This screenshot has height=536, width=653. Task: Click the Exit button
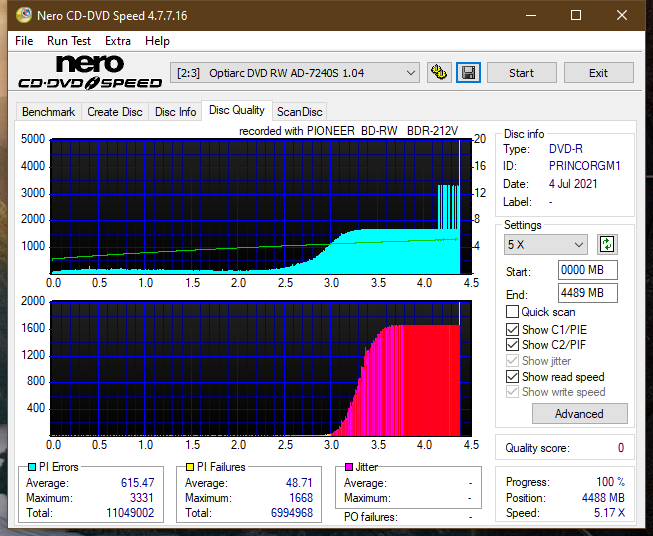click(x=598, y=73)
